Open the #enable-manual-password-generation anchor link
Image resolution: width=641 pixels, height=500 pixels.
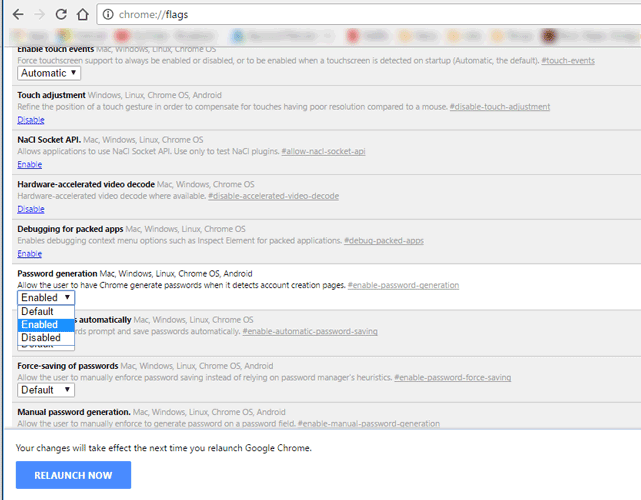[x=369, y=424]
